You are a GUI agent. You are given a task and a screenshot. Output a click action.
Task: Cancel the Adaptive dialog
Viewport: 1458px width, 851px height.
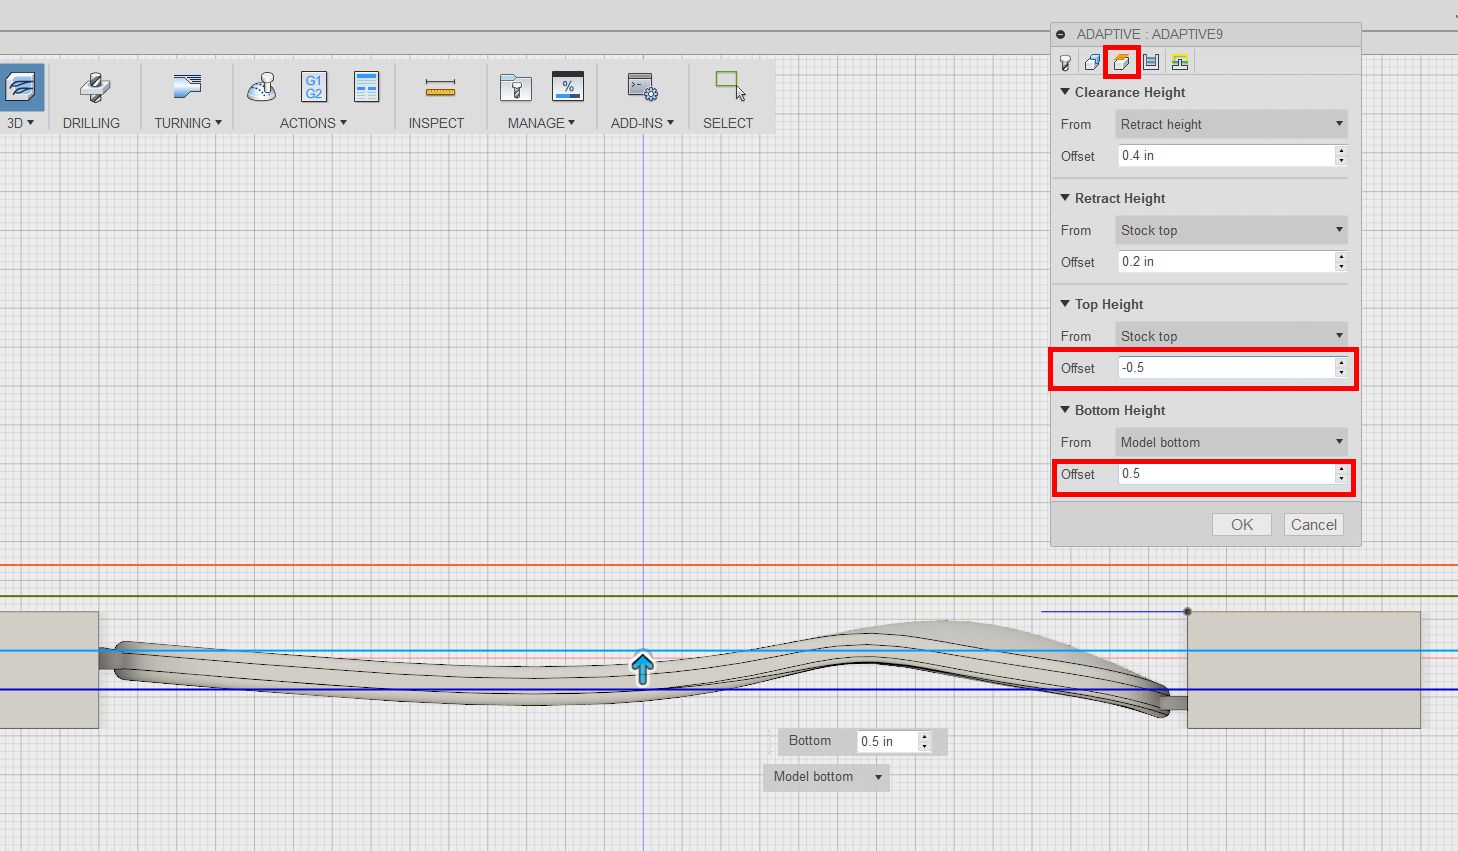[1313, 525]
